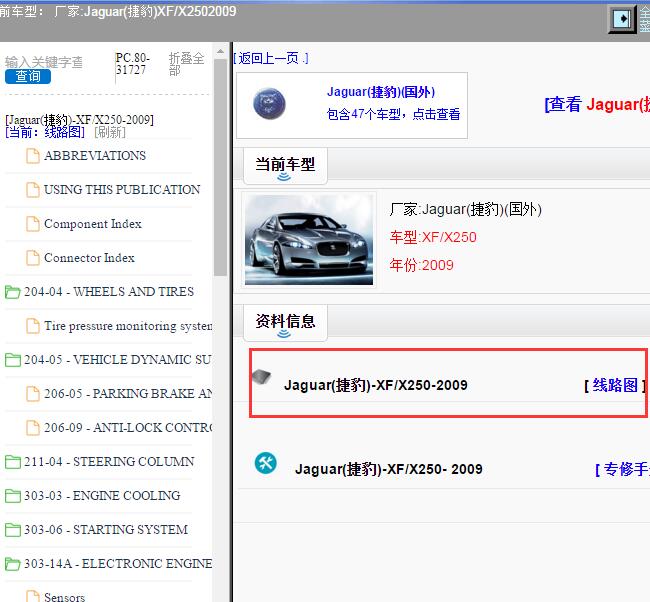Click the 当前：线路图 link
Image resolution: width=650 pixels, height=602 pixels.
45,132
